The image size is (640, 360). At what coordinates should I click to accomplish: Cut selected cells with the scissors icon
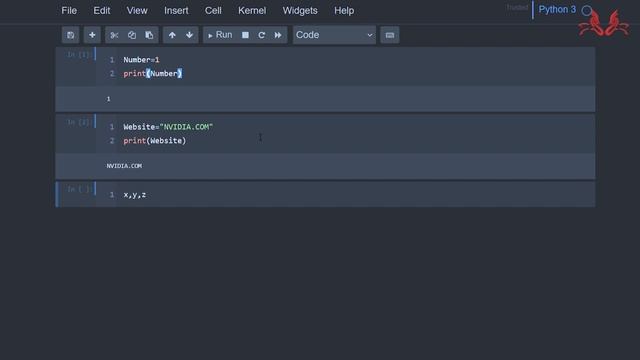pos(114,35)
